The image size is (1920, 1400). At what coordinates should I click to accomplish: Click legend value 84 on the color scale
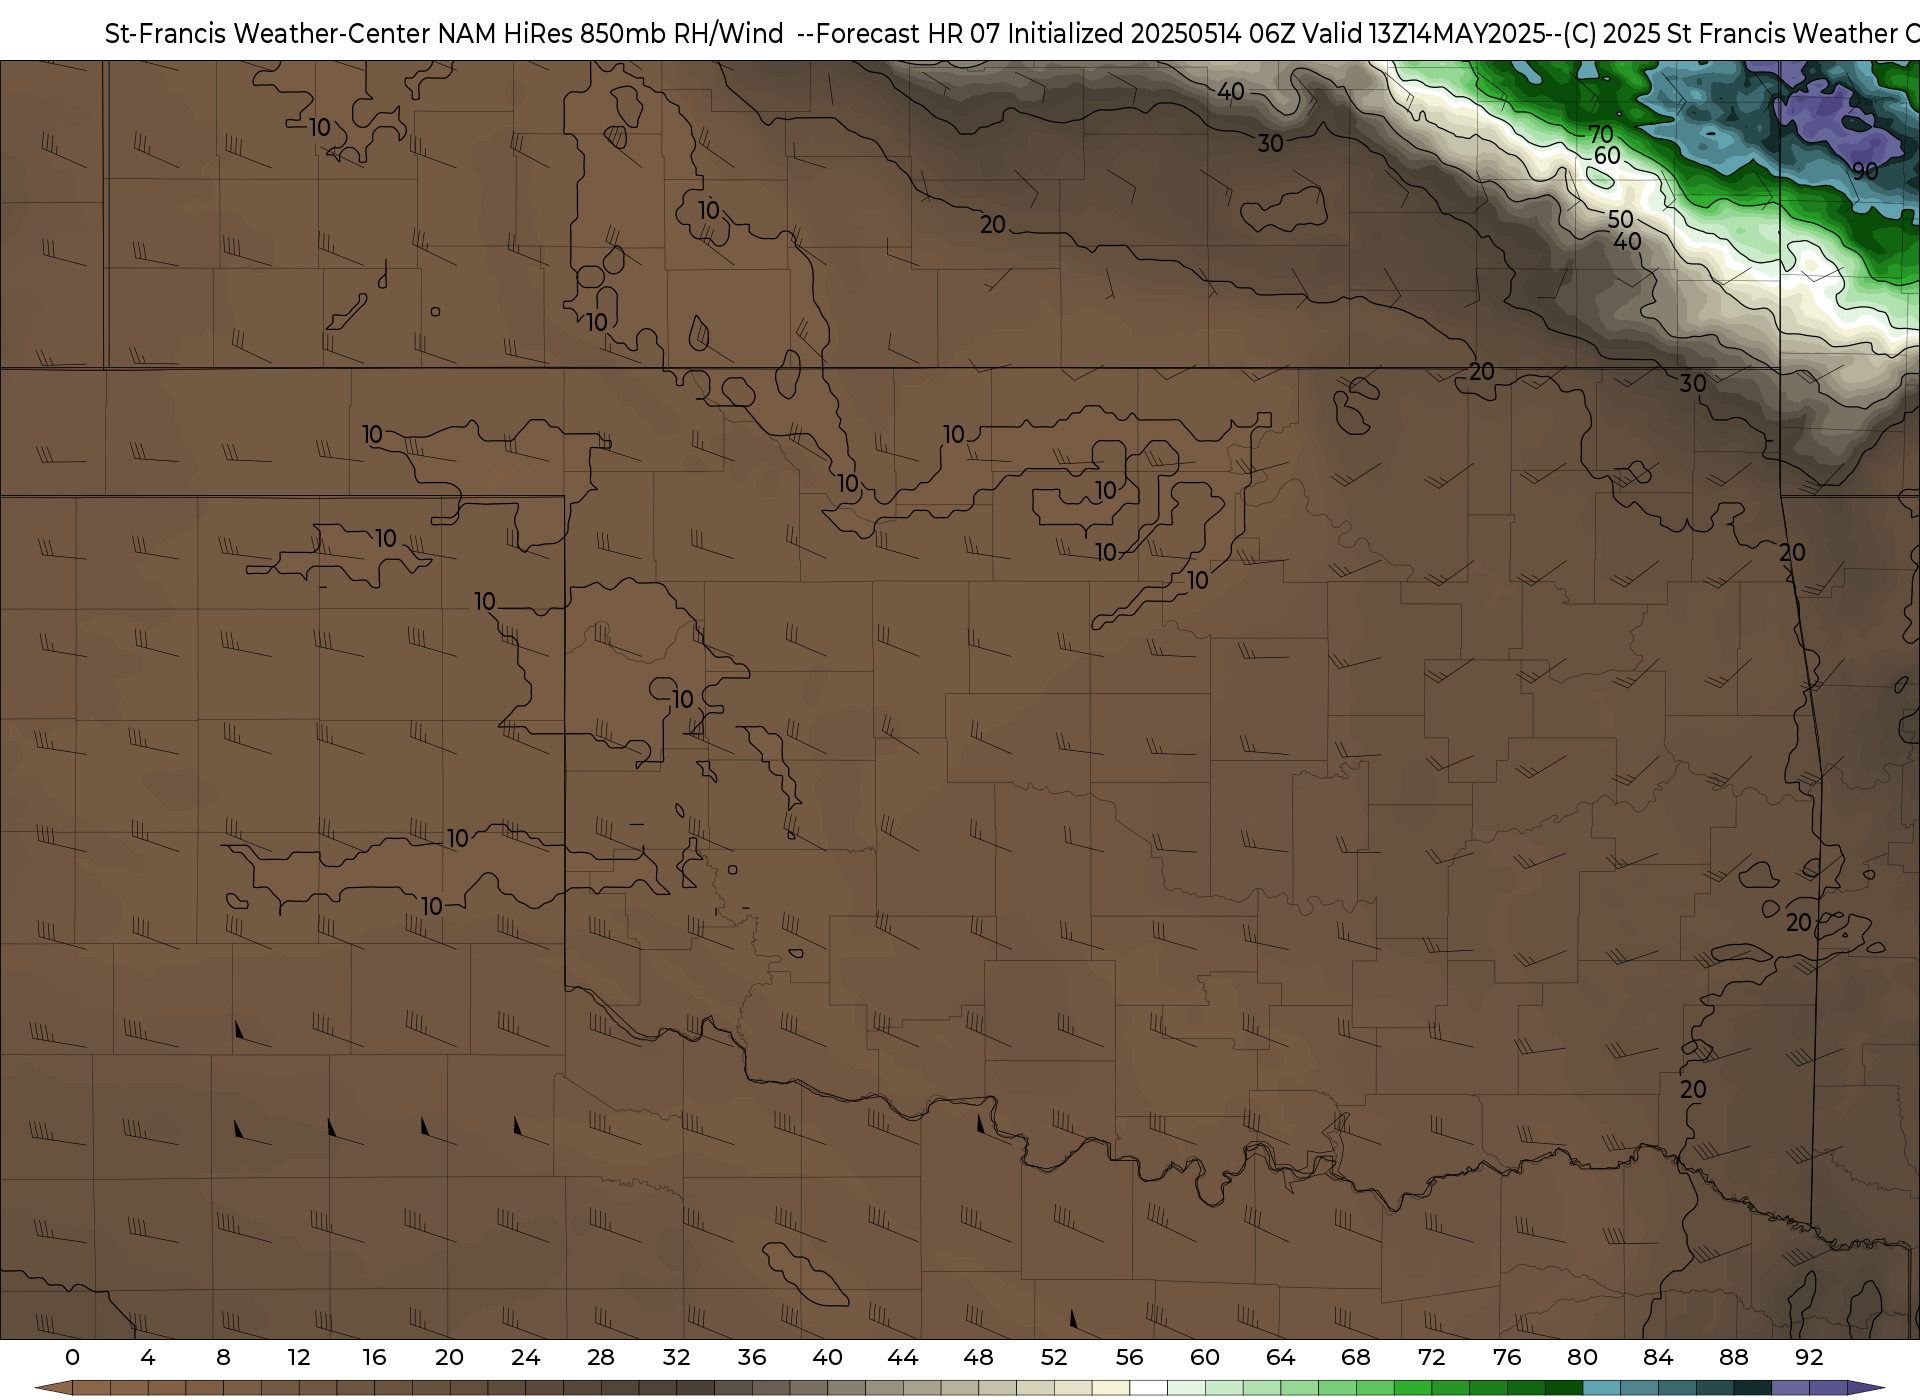click(1658, 1357)
